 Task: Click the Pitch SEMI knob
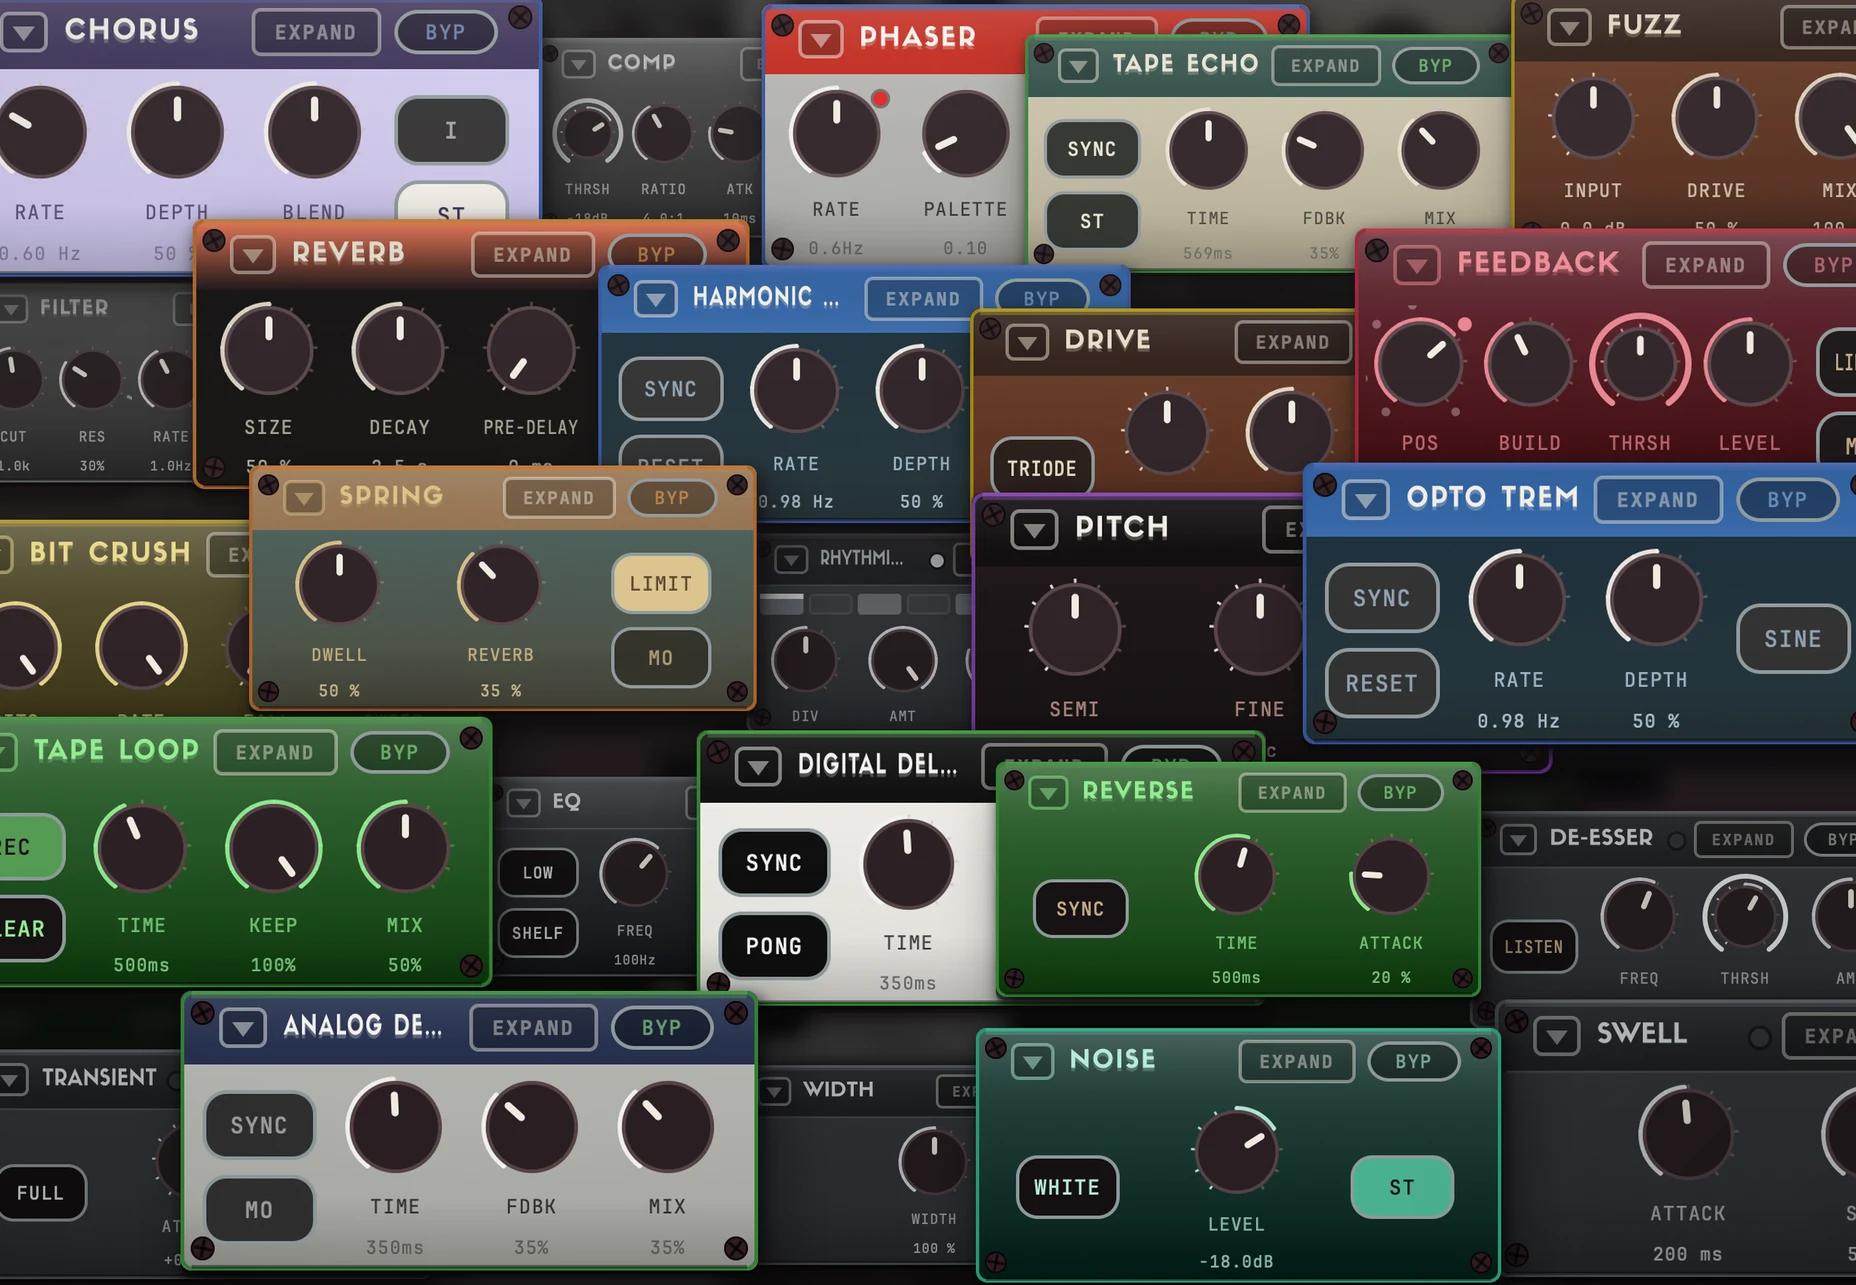pos(1075,628)
